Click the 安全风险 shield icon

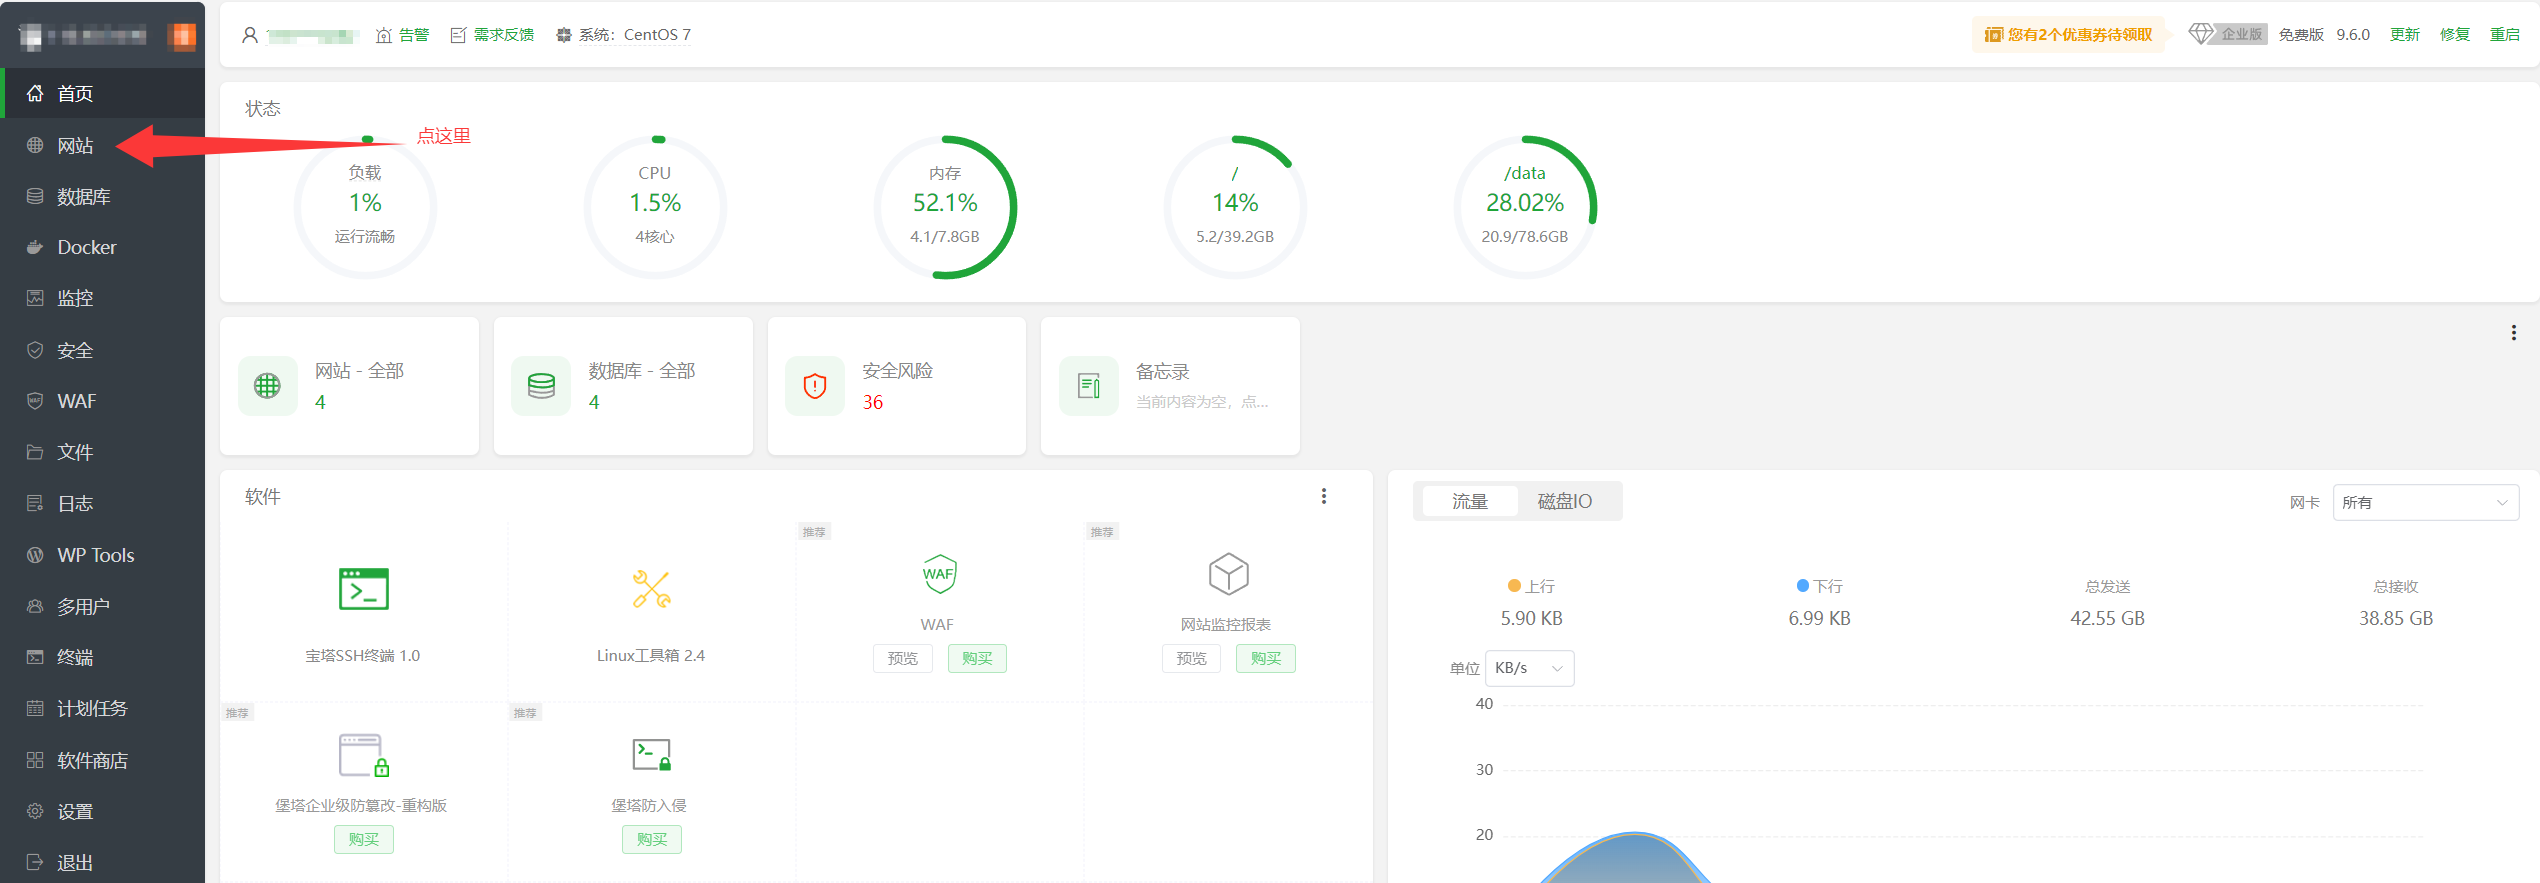(815, 386)
